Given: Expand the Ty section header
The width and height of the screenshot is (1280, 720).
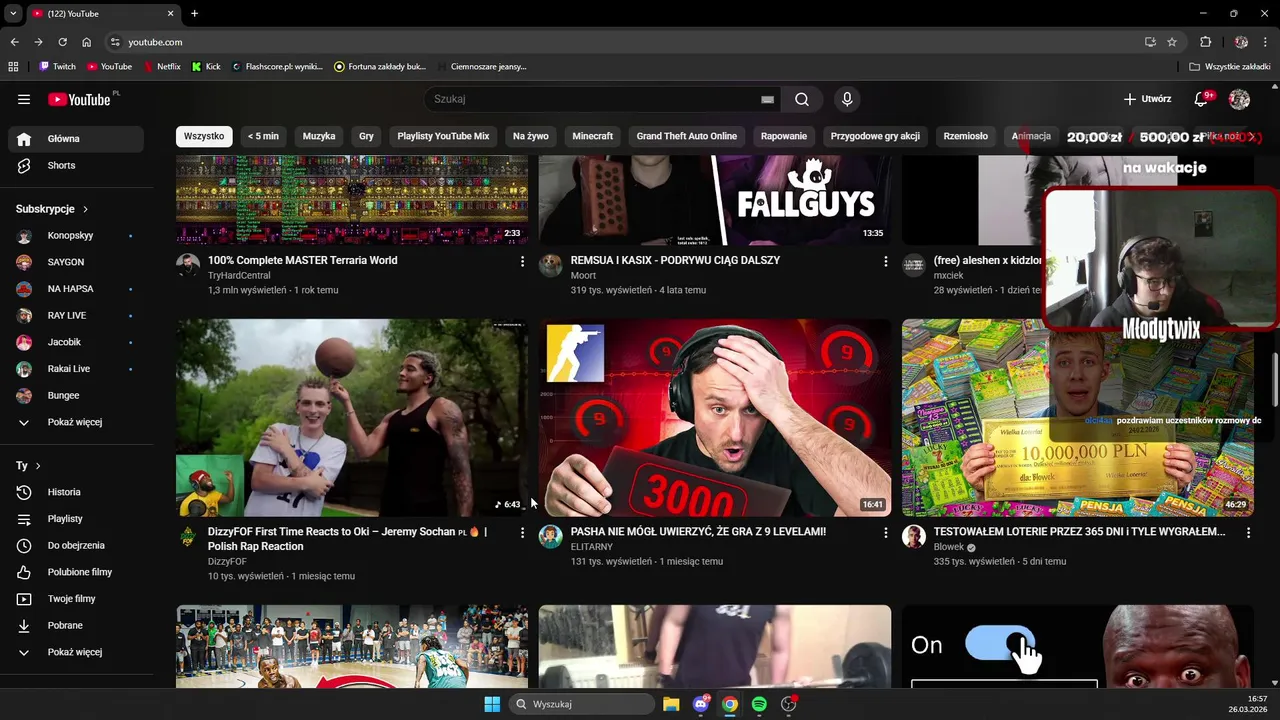Looking at the screenshot, I should click(x=28, y=466).
